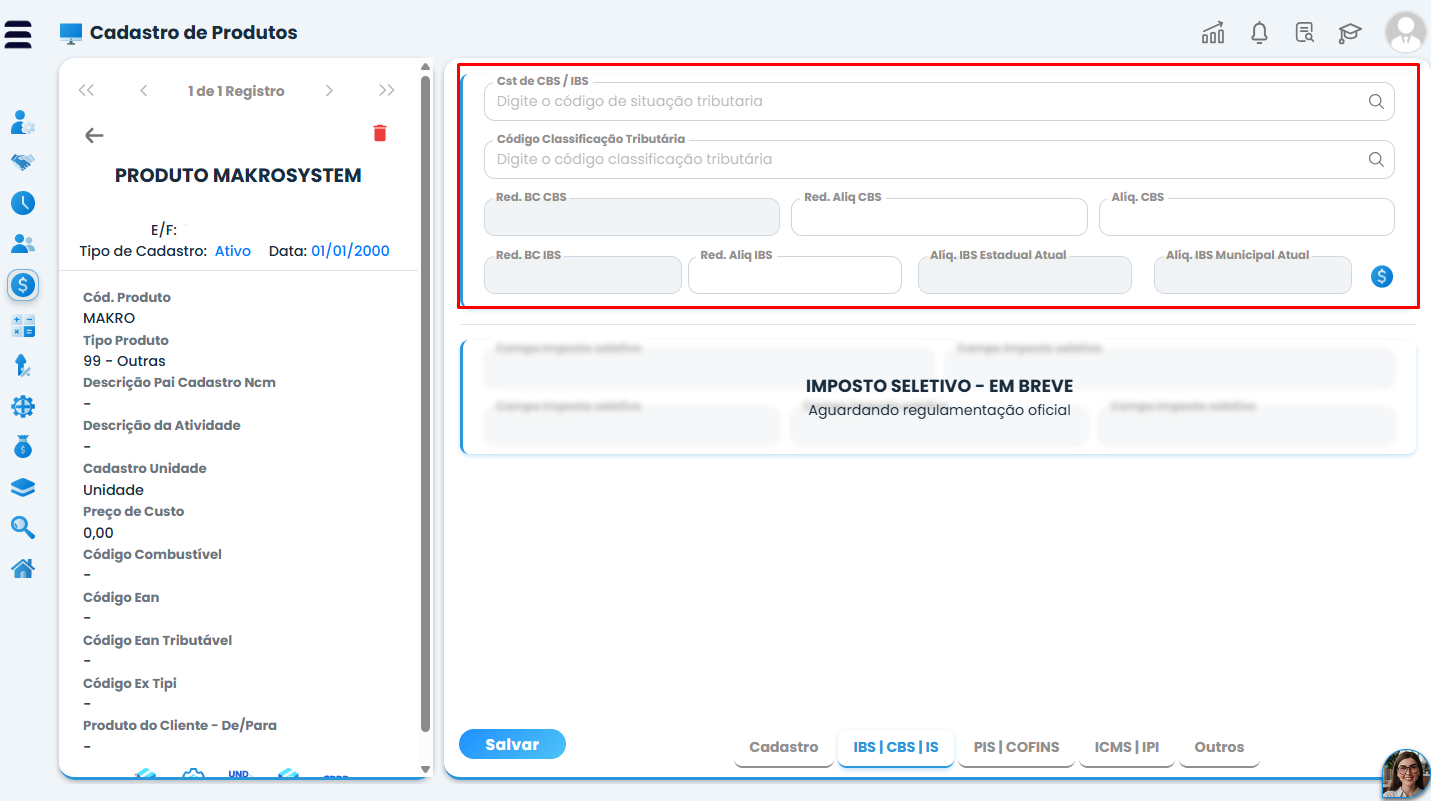Switch to the Cadastro tab

coord(784,748)
